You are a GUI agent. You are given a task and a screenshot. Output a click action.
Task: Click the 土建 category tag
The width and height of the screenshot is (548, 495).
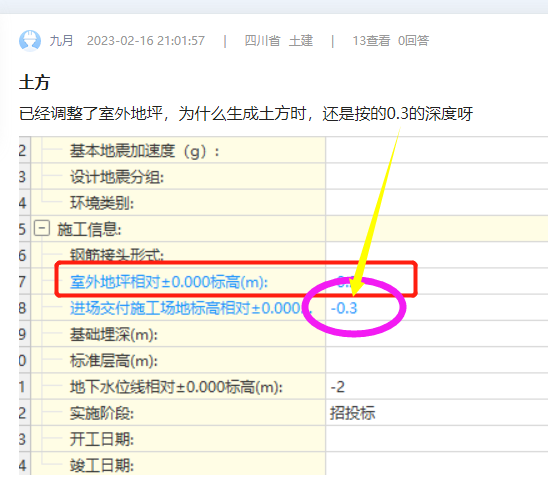click(301, 41)
